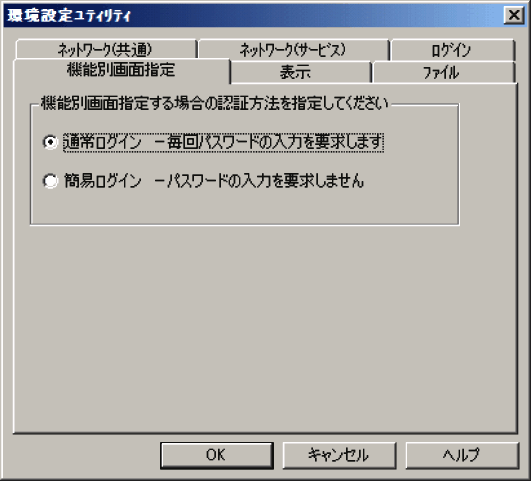Click the キャンセル button

click(339, 455)
